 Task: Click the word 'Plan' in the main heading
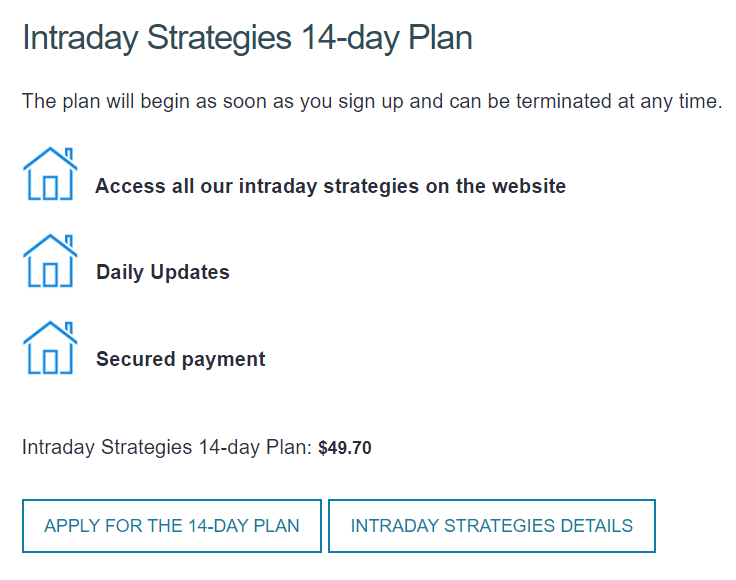440,38
